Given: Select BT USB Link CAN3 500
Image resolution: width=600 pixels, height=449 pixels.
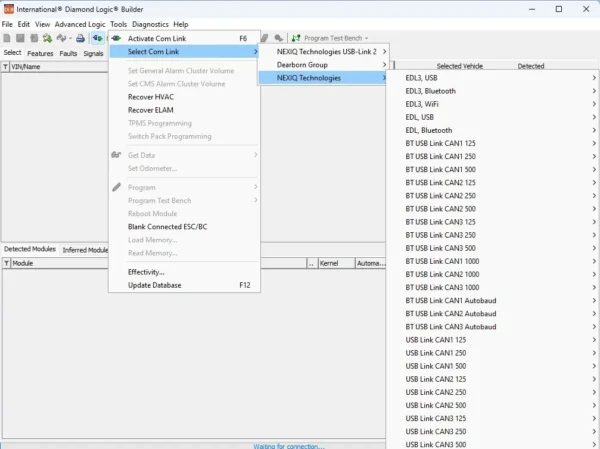Looking at the screenshot, I should [x=493, y=248].
